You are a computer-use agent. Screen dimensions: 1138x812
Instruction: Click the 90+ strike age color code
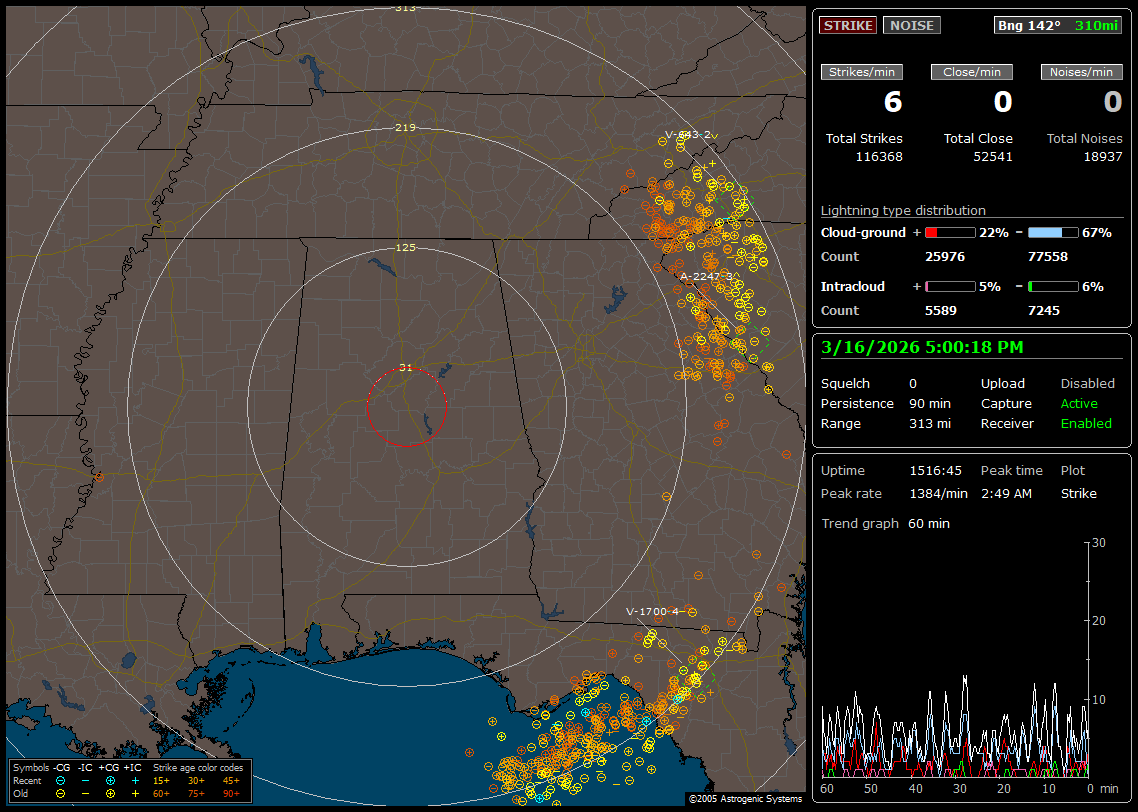click(x=229, y=793)
